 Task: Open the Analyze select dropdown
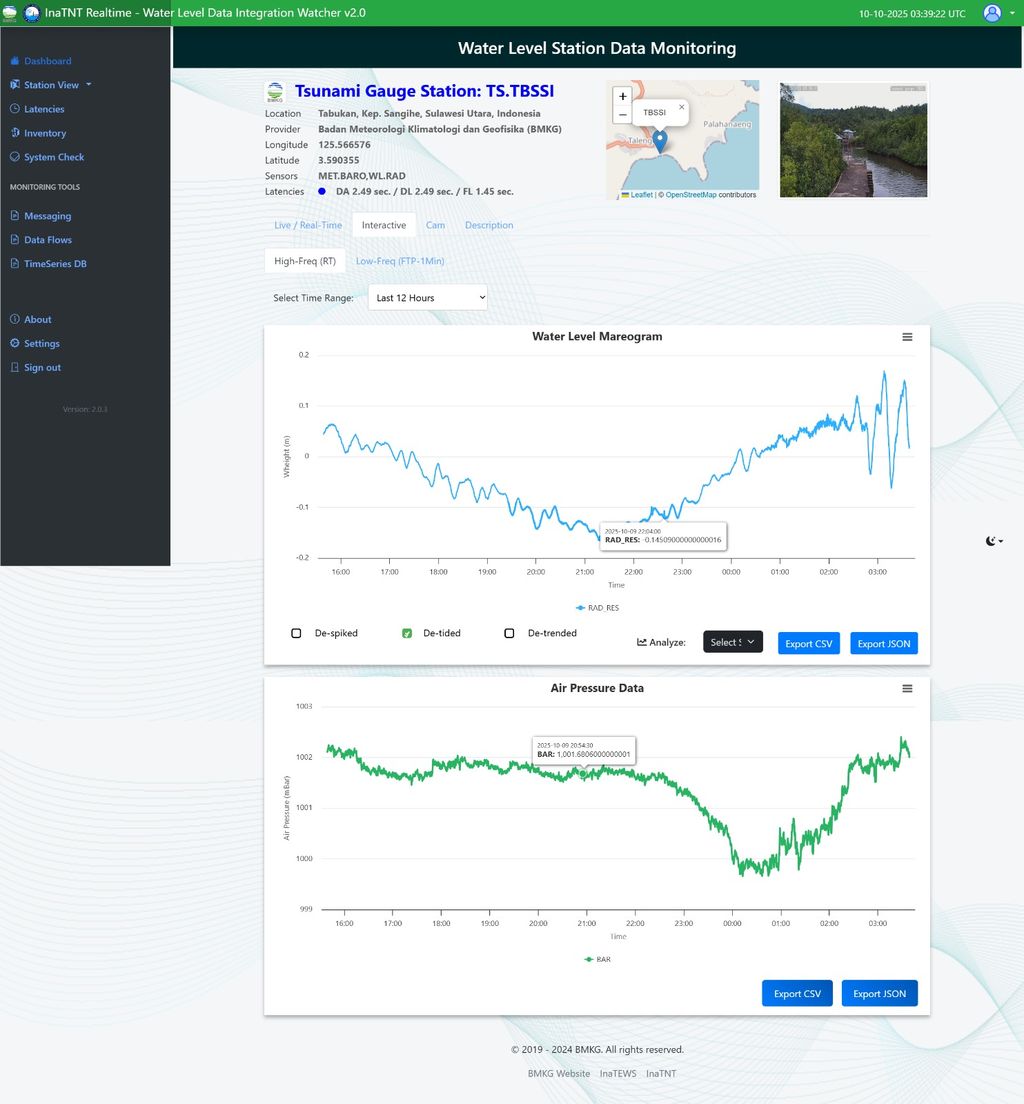pos(732,643)
